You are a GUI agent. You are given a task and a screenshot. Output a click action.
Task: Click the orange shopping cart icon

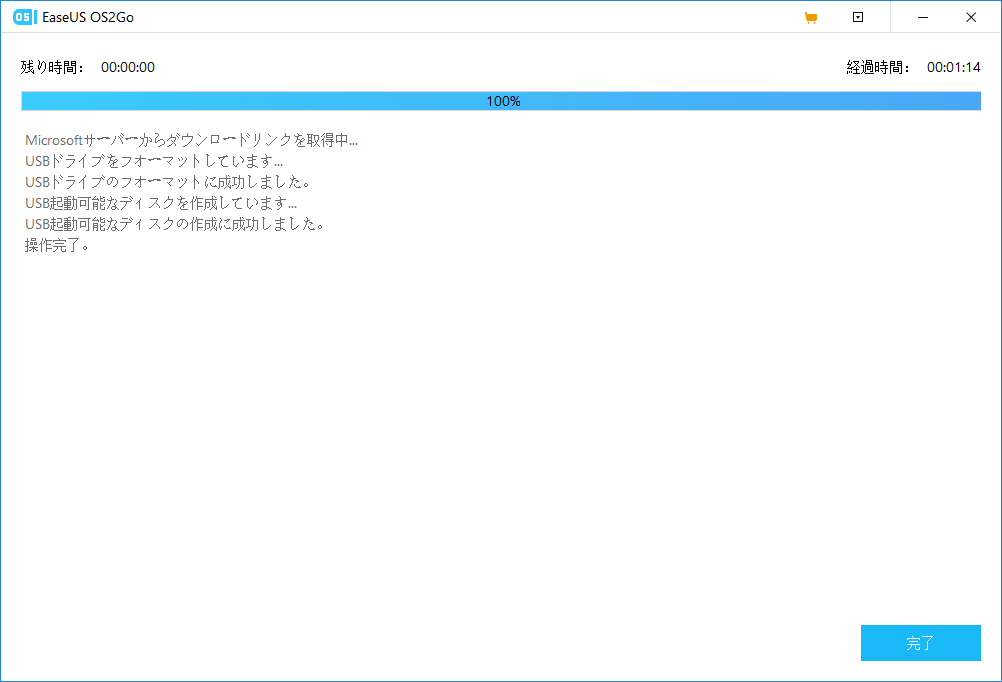click(x=811, y=17)
